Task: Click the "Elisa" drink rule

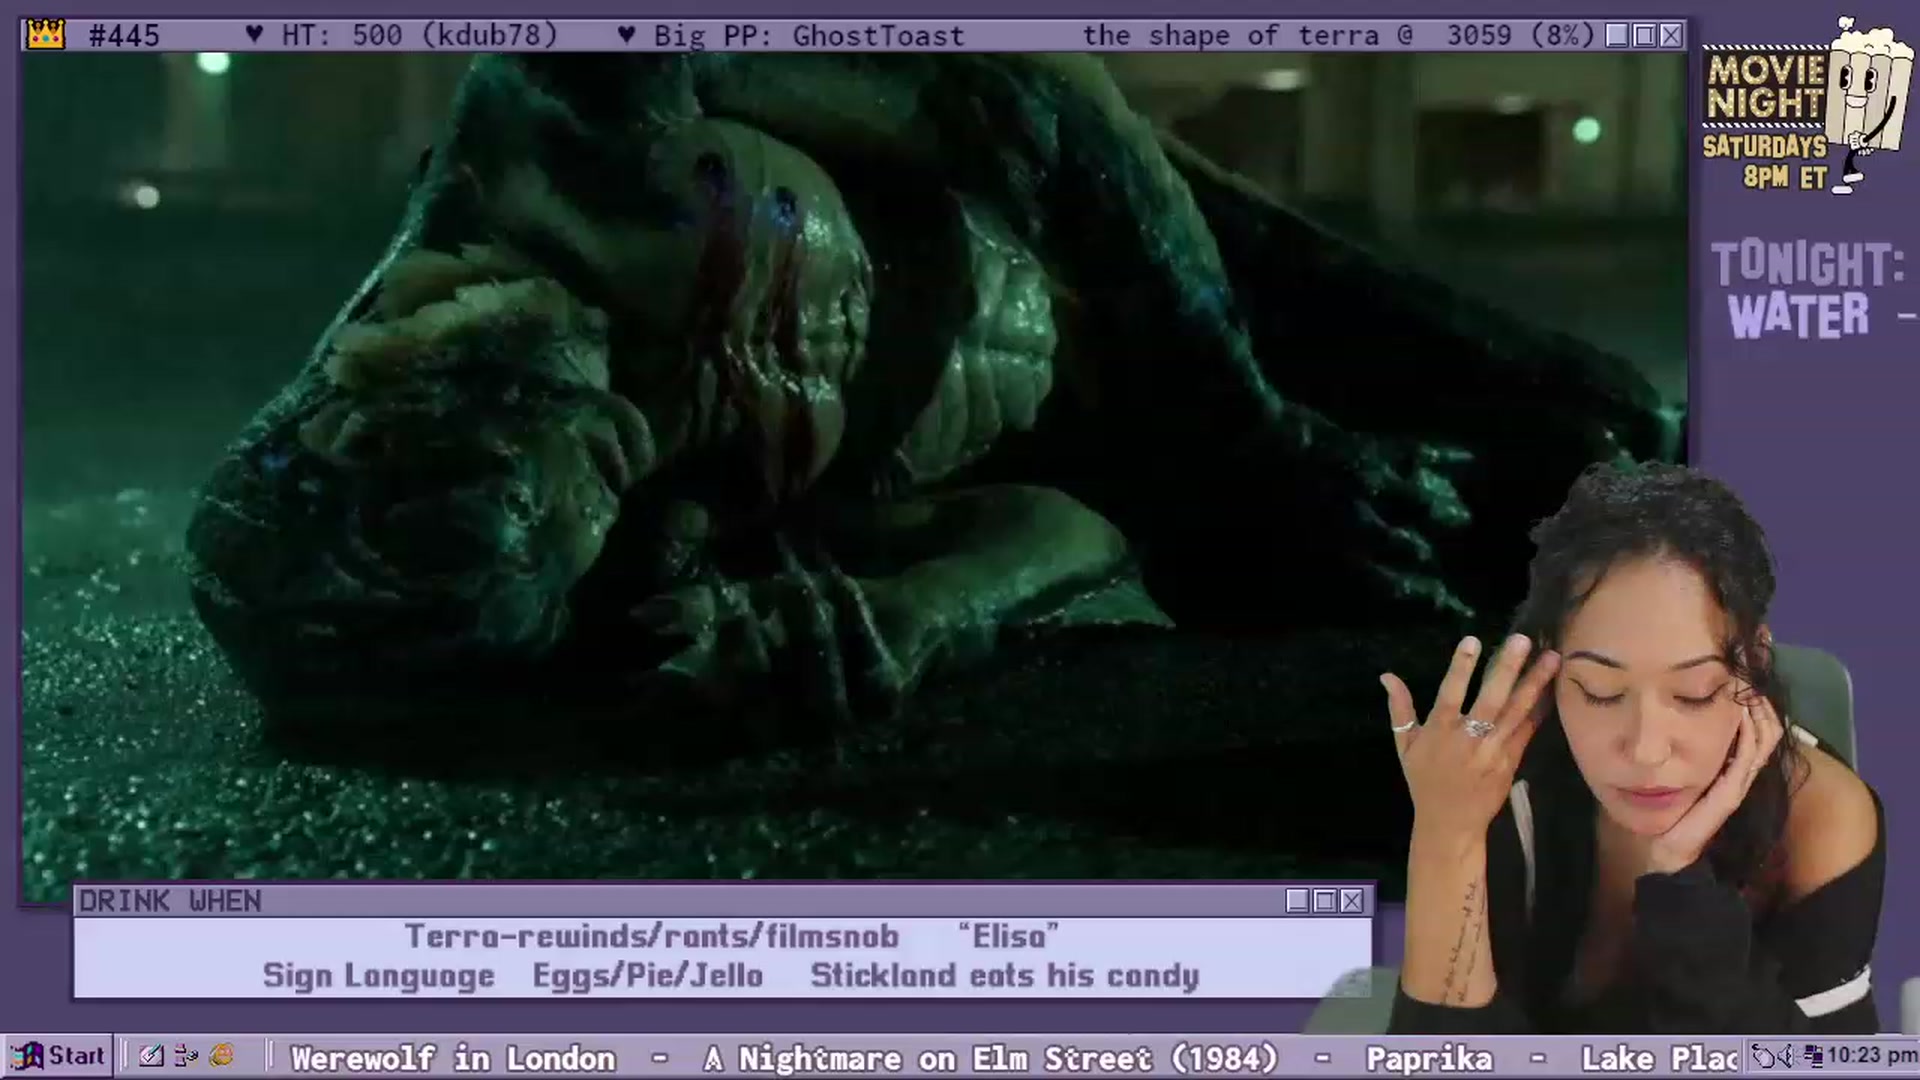Action: point(1008,936)
